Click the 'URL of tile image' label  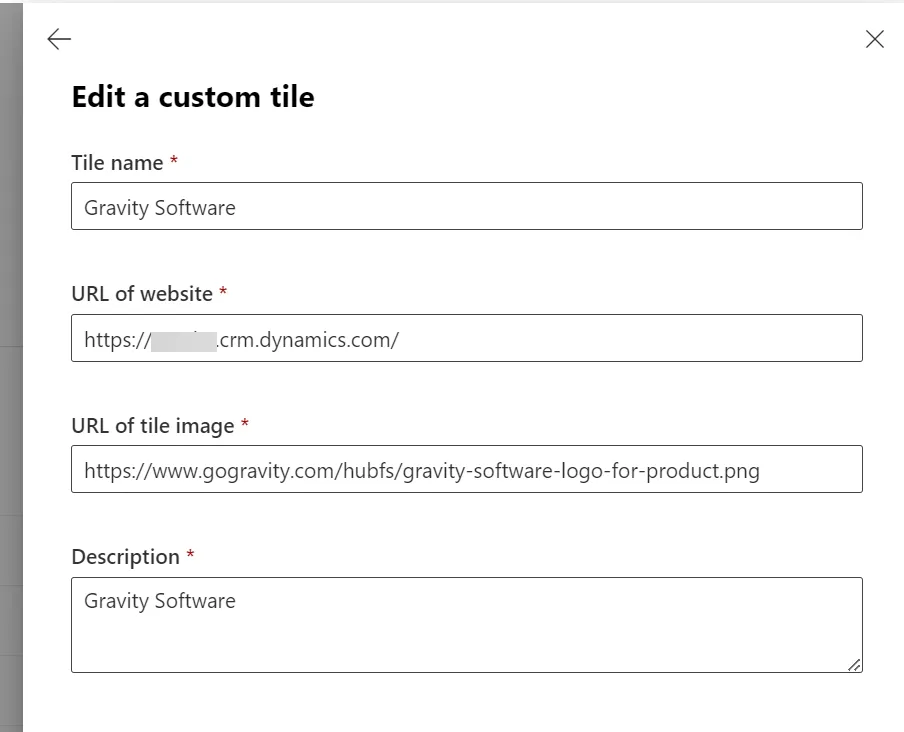coord(153,426)
